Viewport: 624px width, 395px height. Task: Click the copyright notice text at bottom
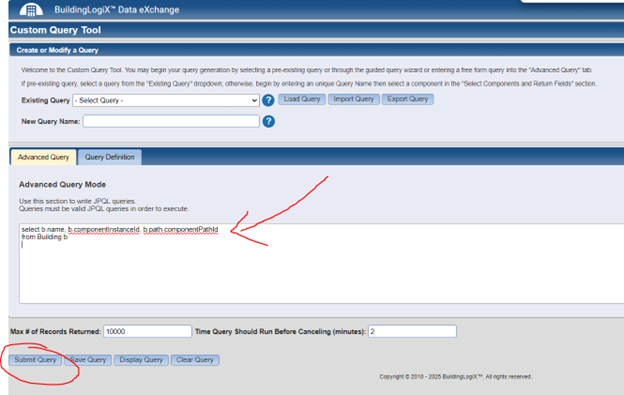455,377
